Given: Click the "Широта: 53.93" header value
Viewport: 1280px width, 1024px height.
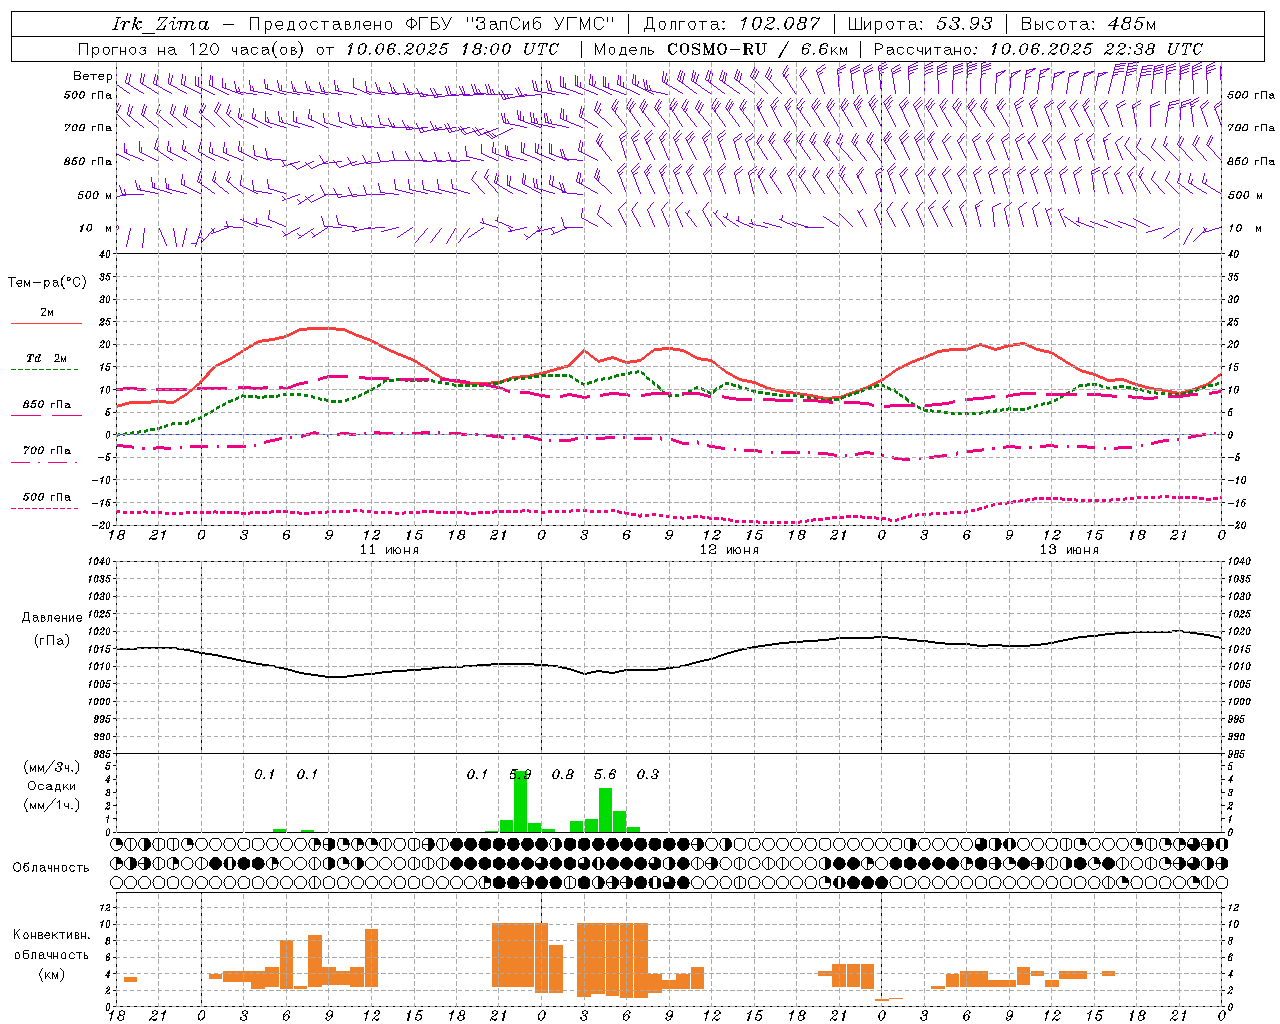Looking at the screenshot, I should click(x=920, y=24).
